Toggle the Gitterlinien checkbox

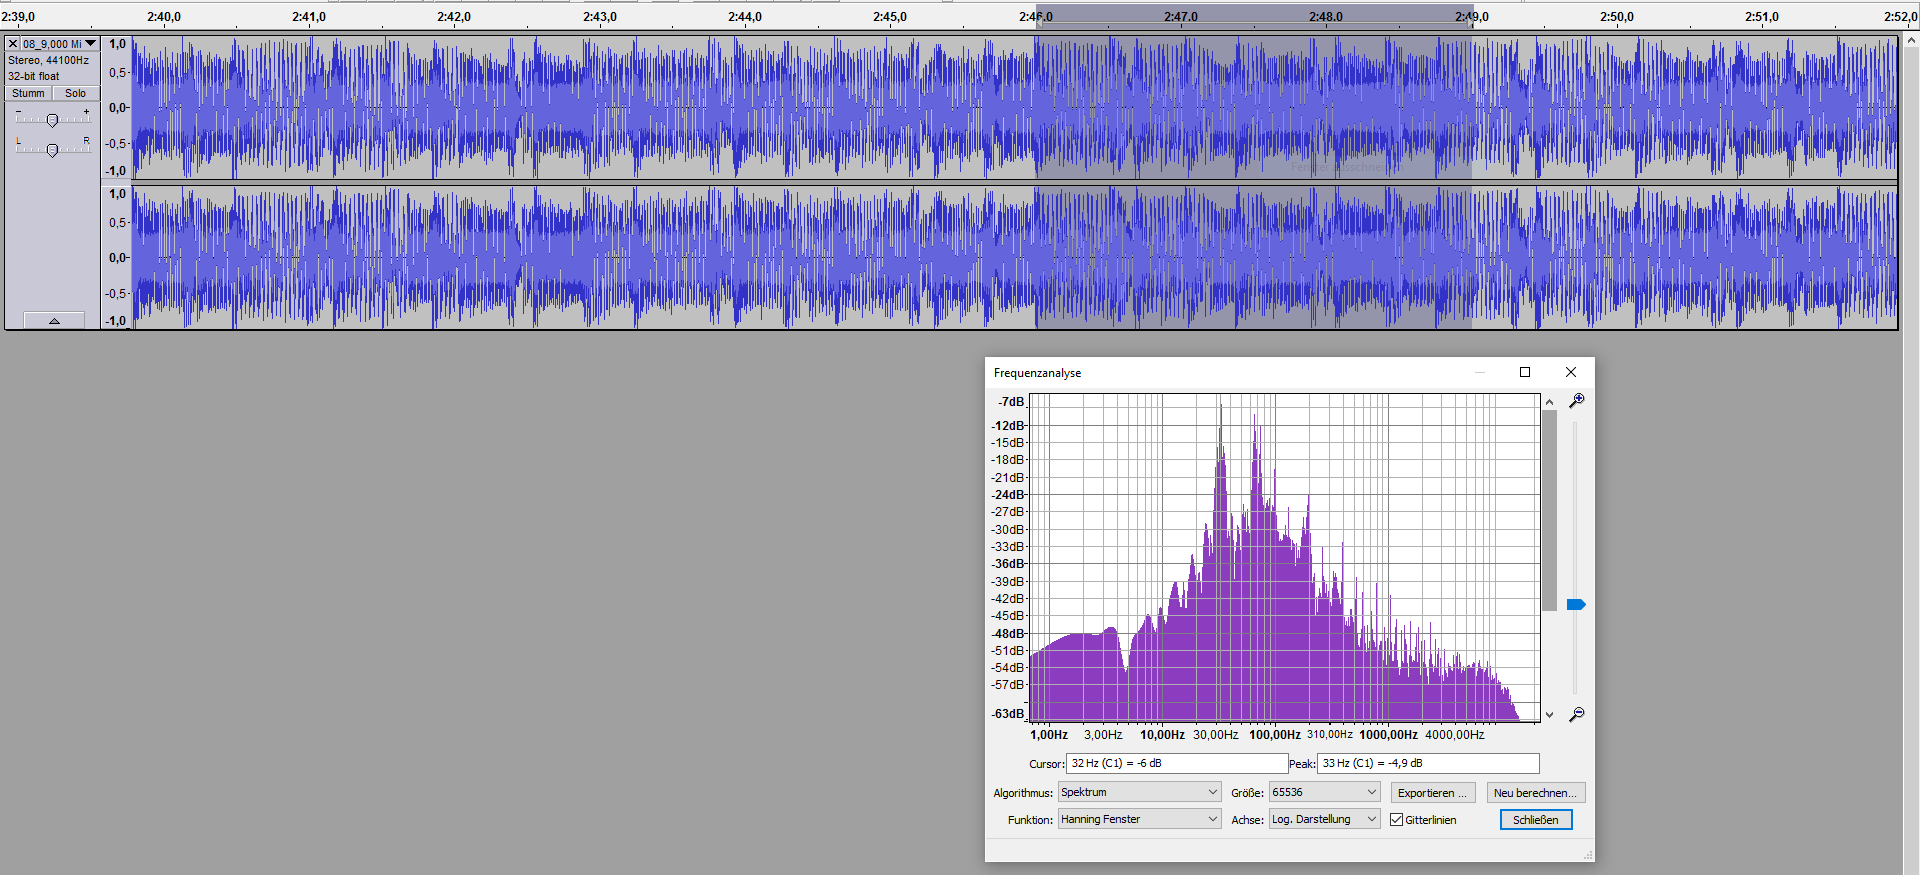[1397, 820]
